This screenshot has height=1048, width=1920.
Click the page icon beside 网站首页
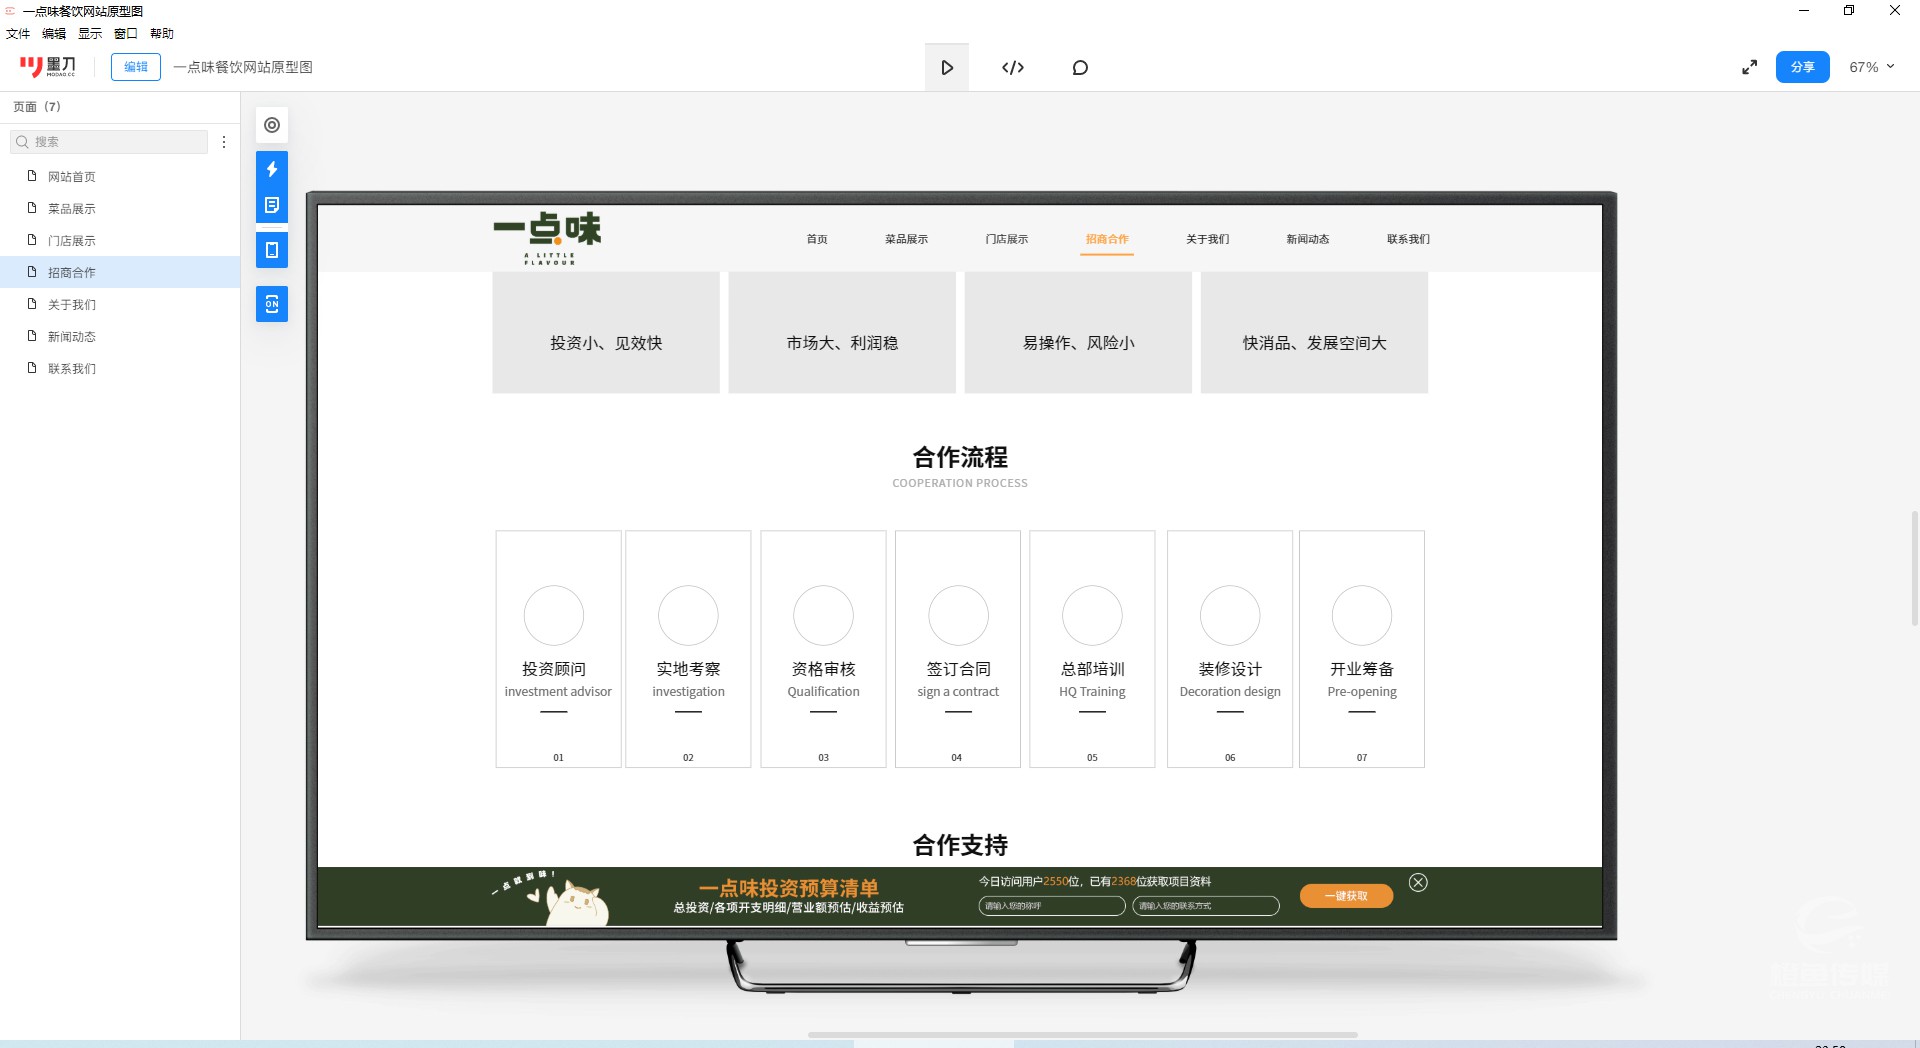[32, 176]
